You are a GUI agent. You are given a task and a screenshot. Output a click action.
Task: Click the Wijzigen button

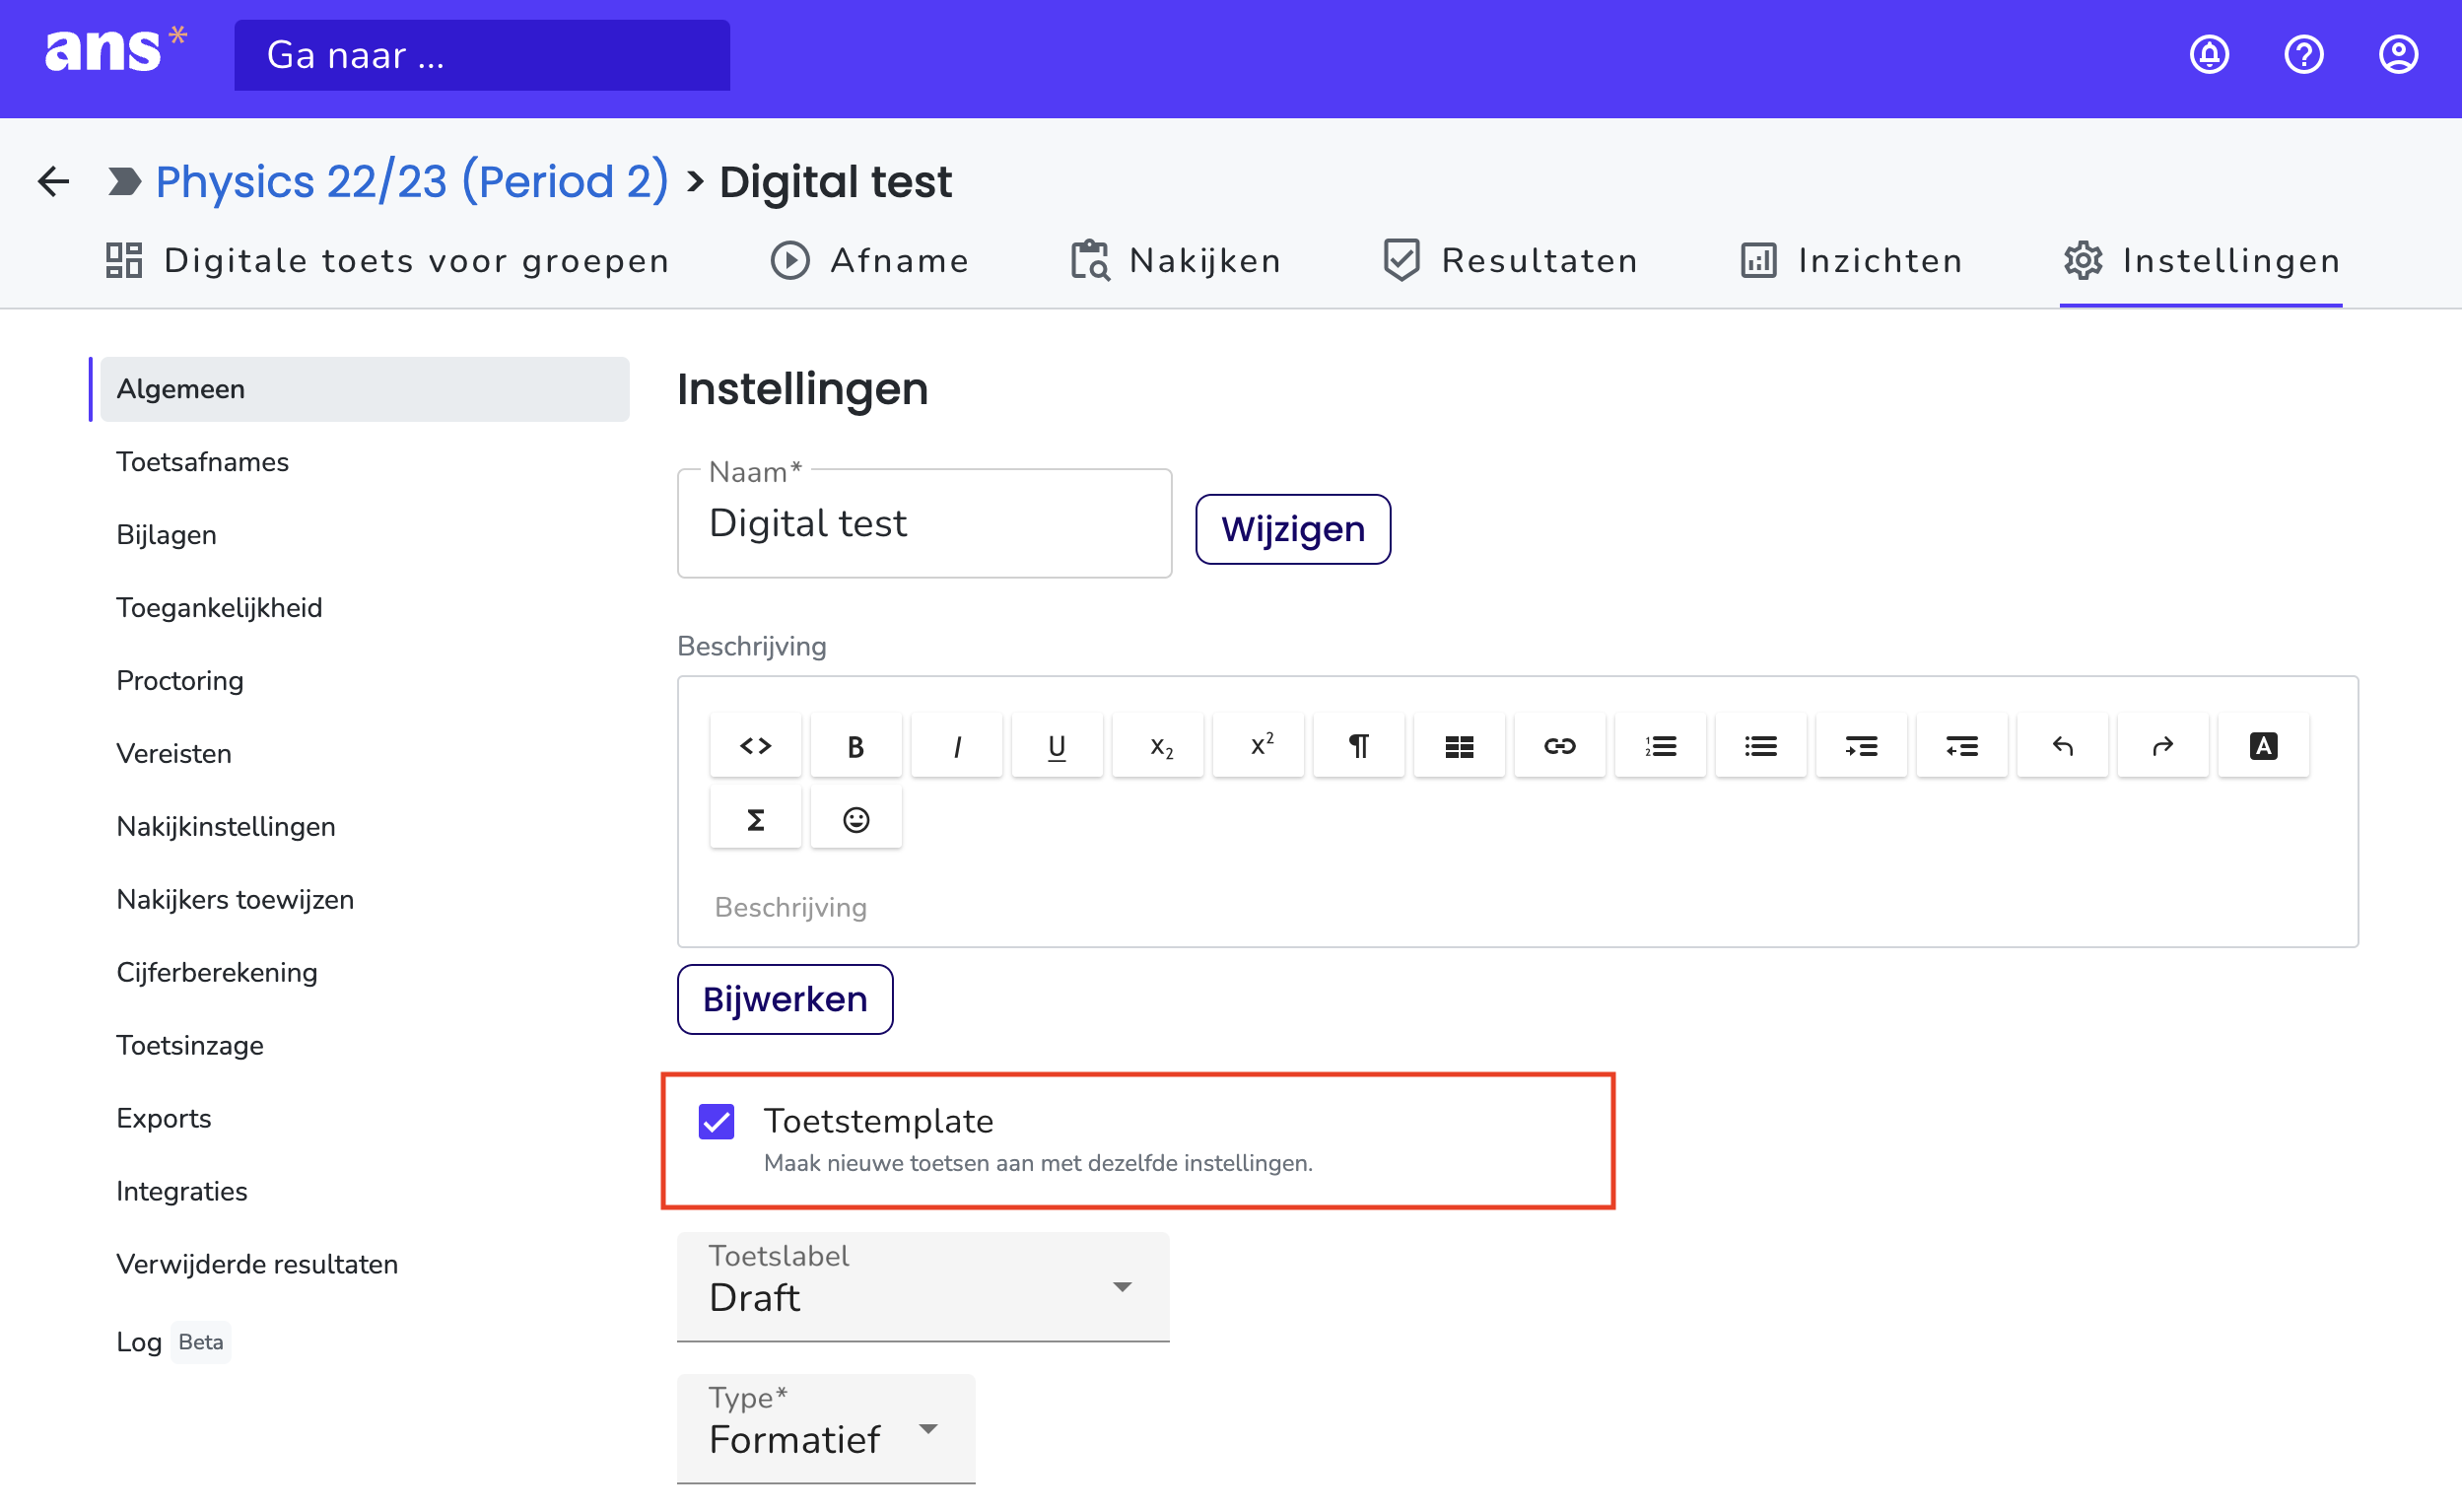pos(1292,529)
